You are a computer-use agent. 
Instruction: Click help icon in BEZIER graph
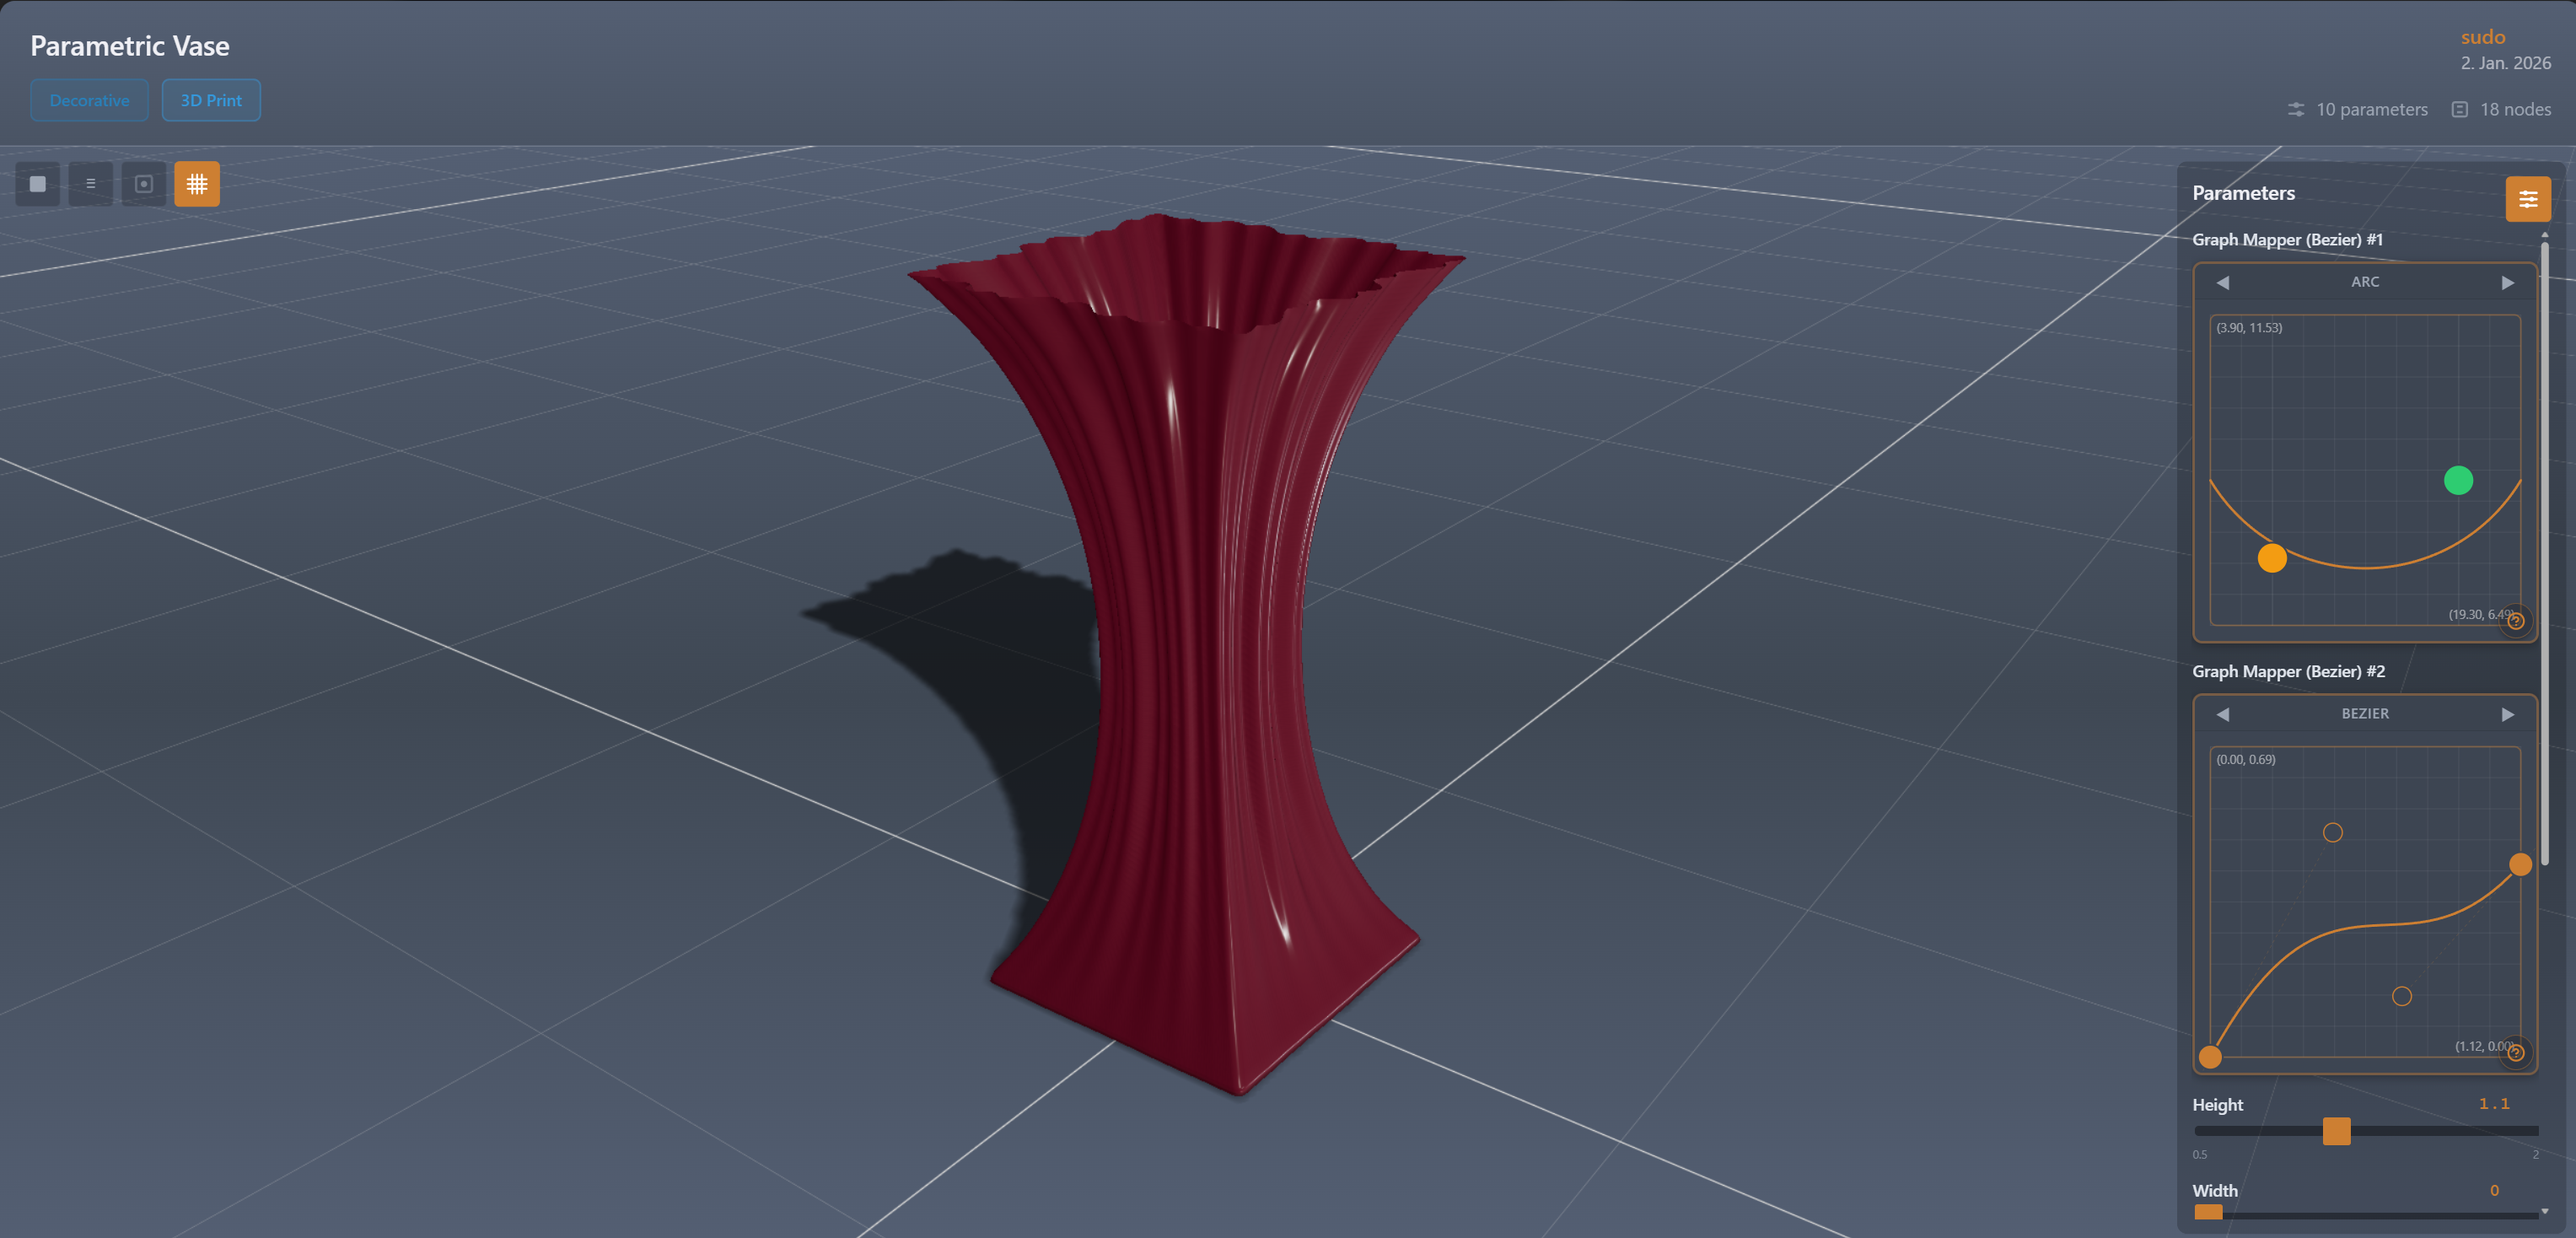pos(2516,1052)
